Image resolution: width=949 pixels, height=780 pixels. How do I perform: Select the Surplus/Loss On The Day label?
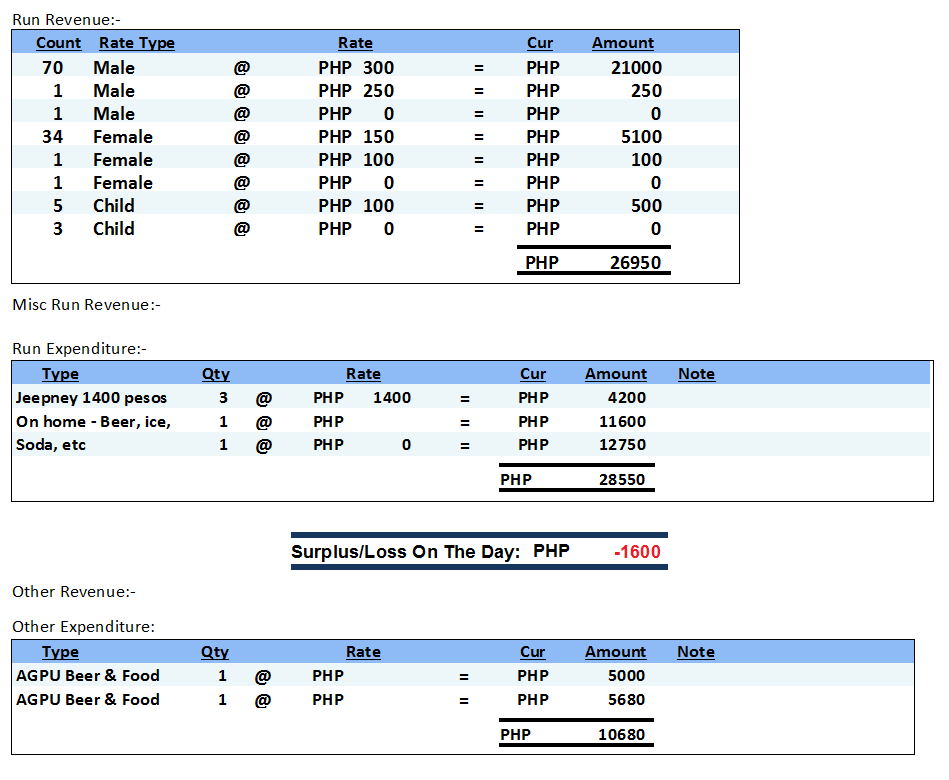coord(405,552)
